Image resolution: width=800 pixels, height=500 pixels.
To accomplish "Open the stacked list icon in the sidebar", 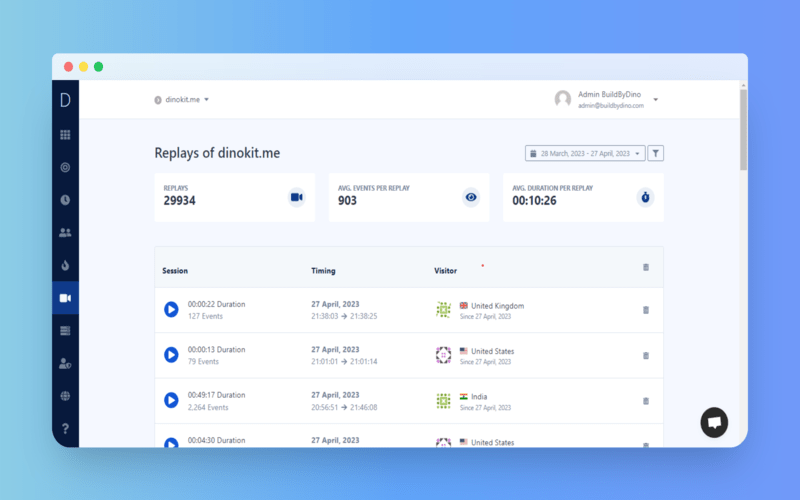I will click(x=65, y=331).
